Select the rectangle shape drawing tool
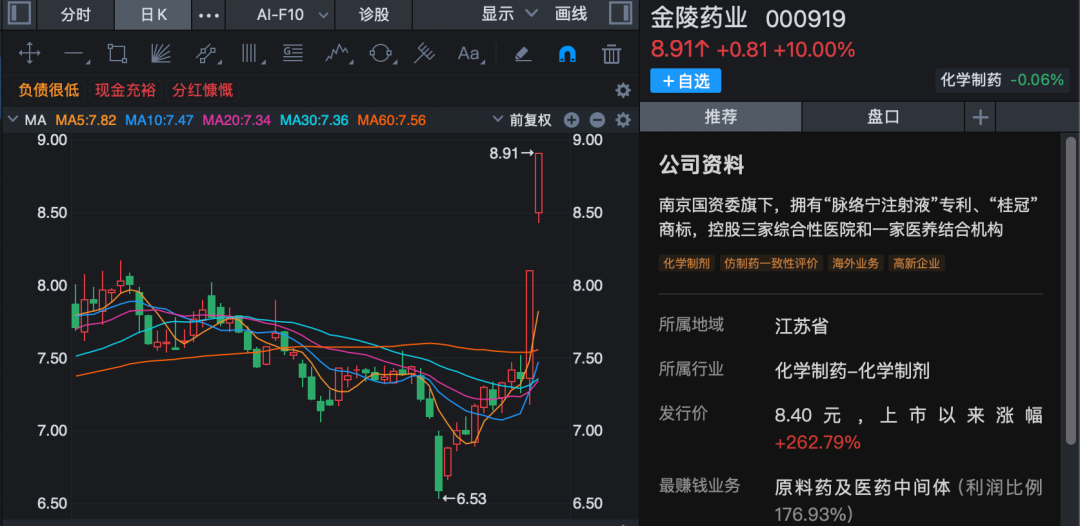1080x526 pixels. [117, 54]
